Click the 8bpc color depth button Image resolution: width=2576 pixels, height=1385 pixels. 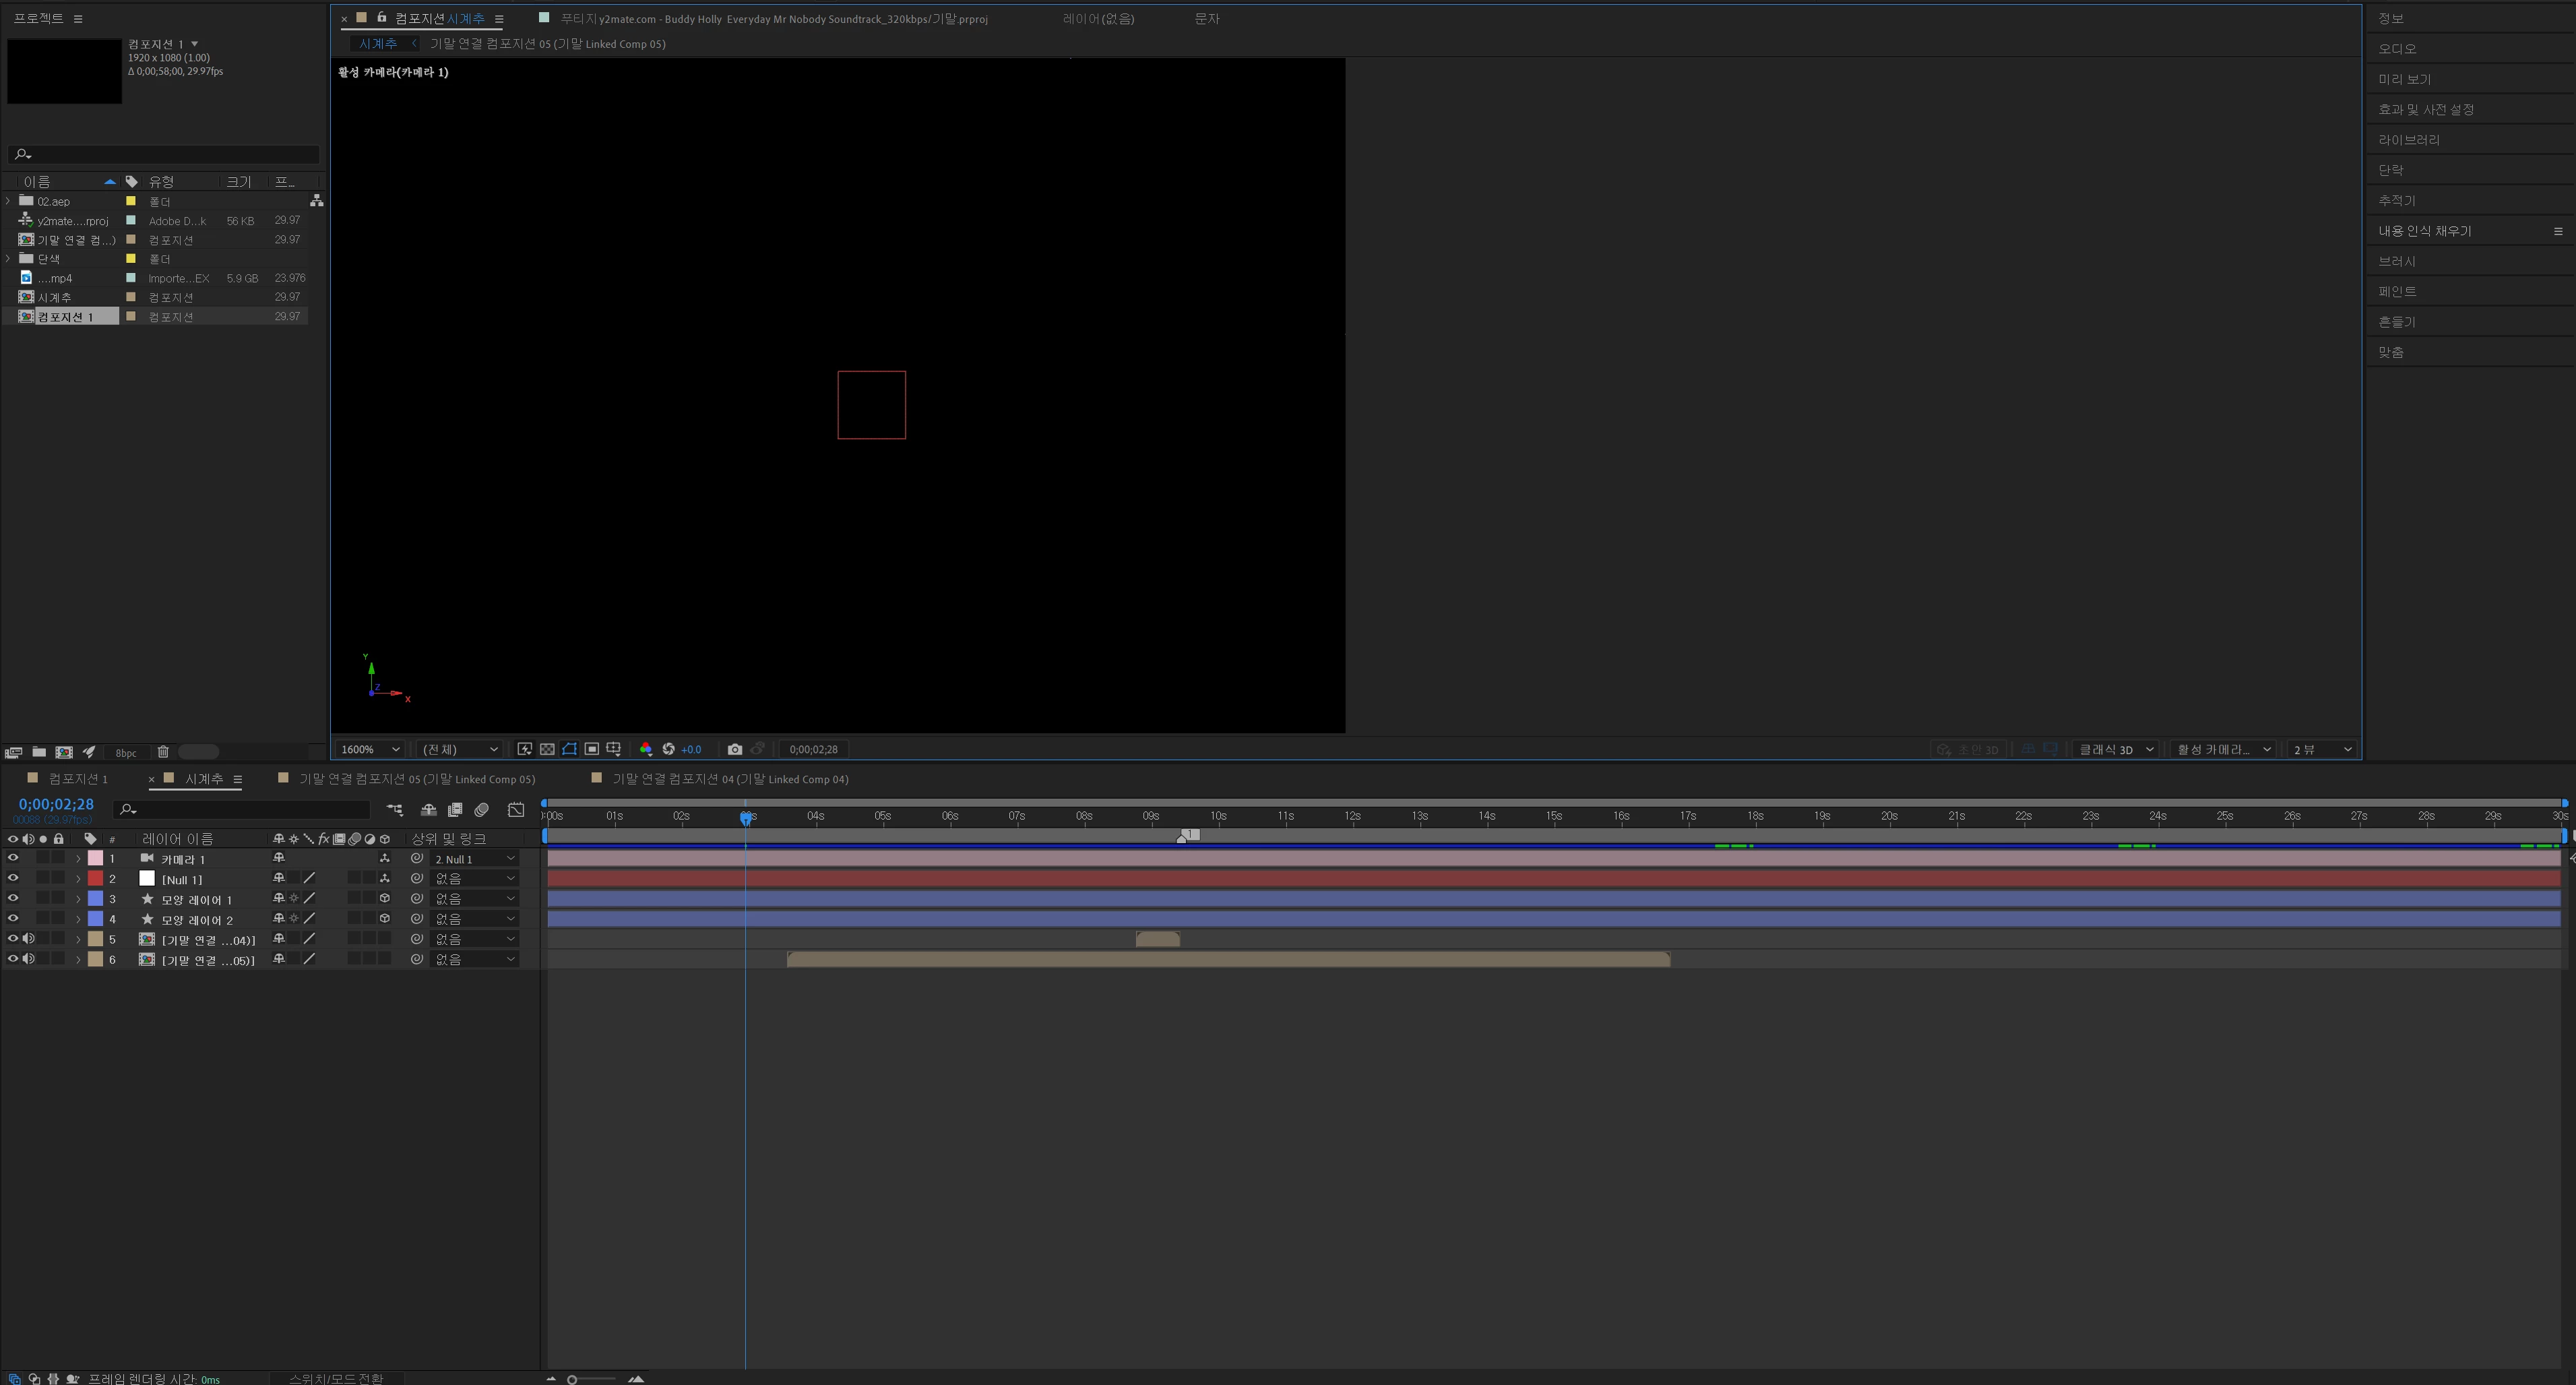pos(126,753)
